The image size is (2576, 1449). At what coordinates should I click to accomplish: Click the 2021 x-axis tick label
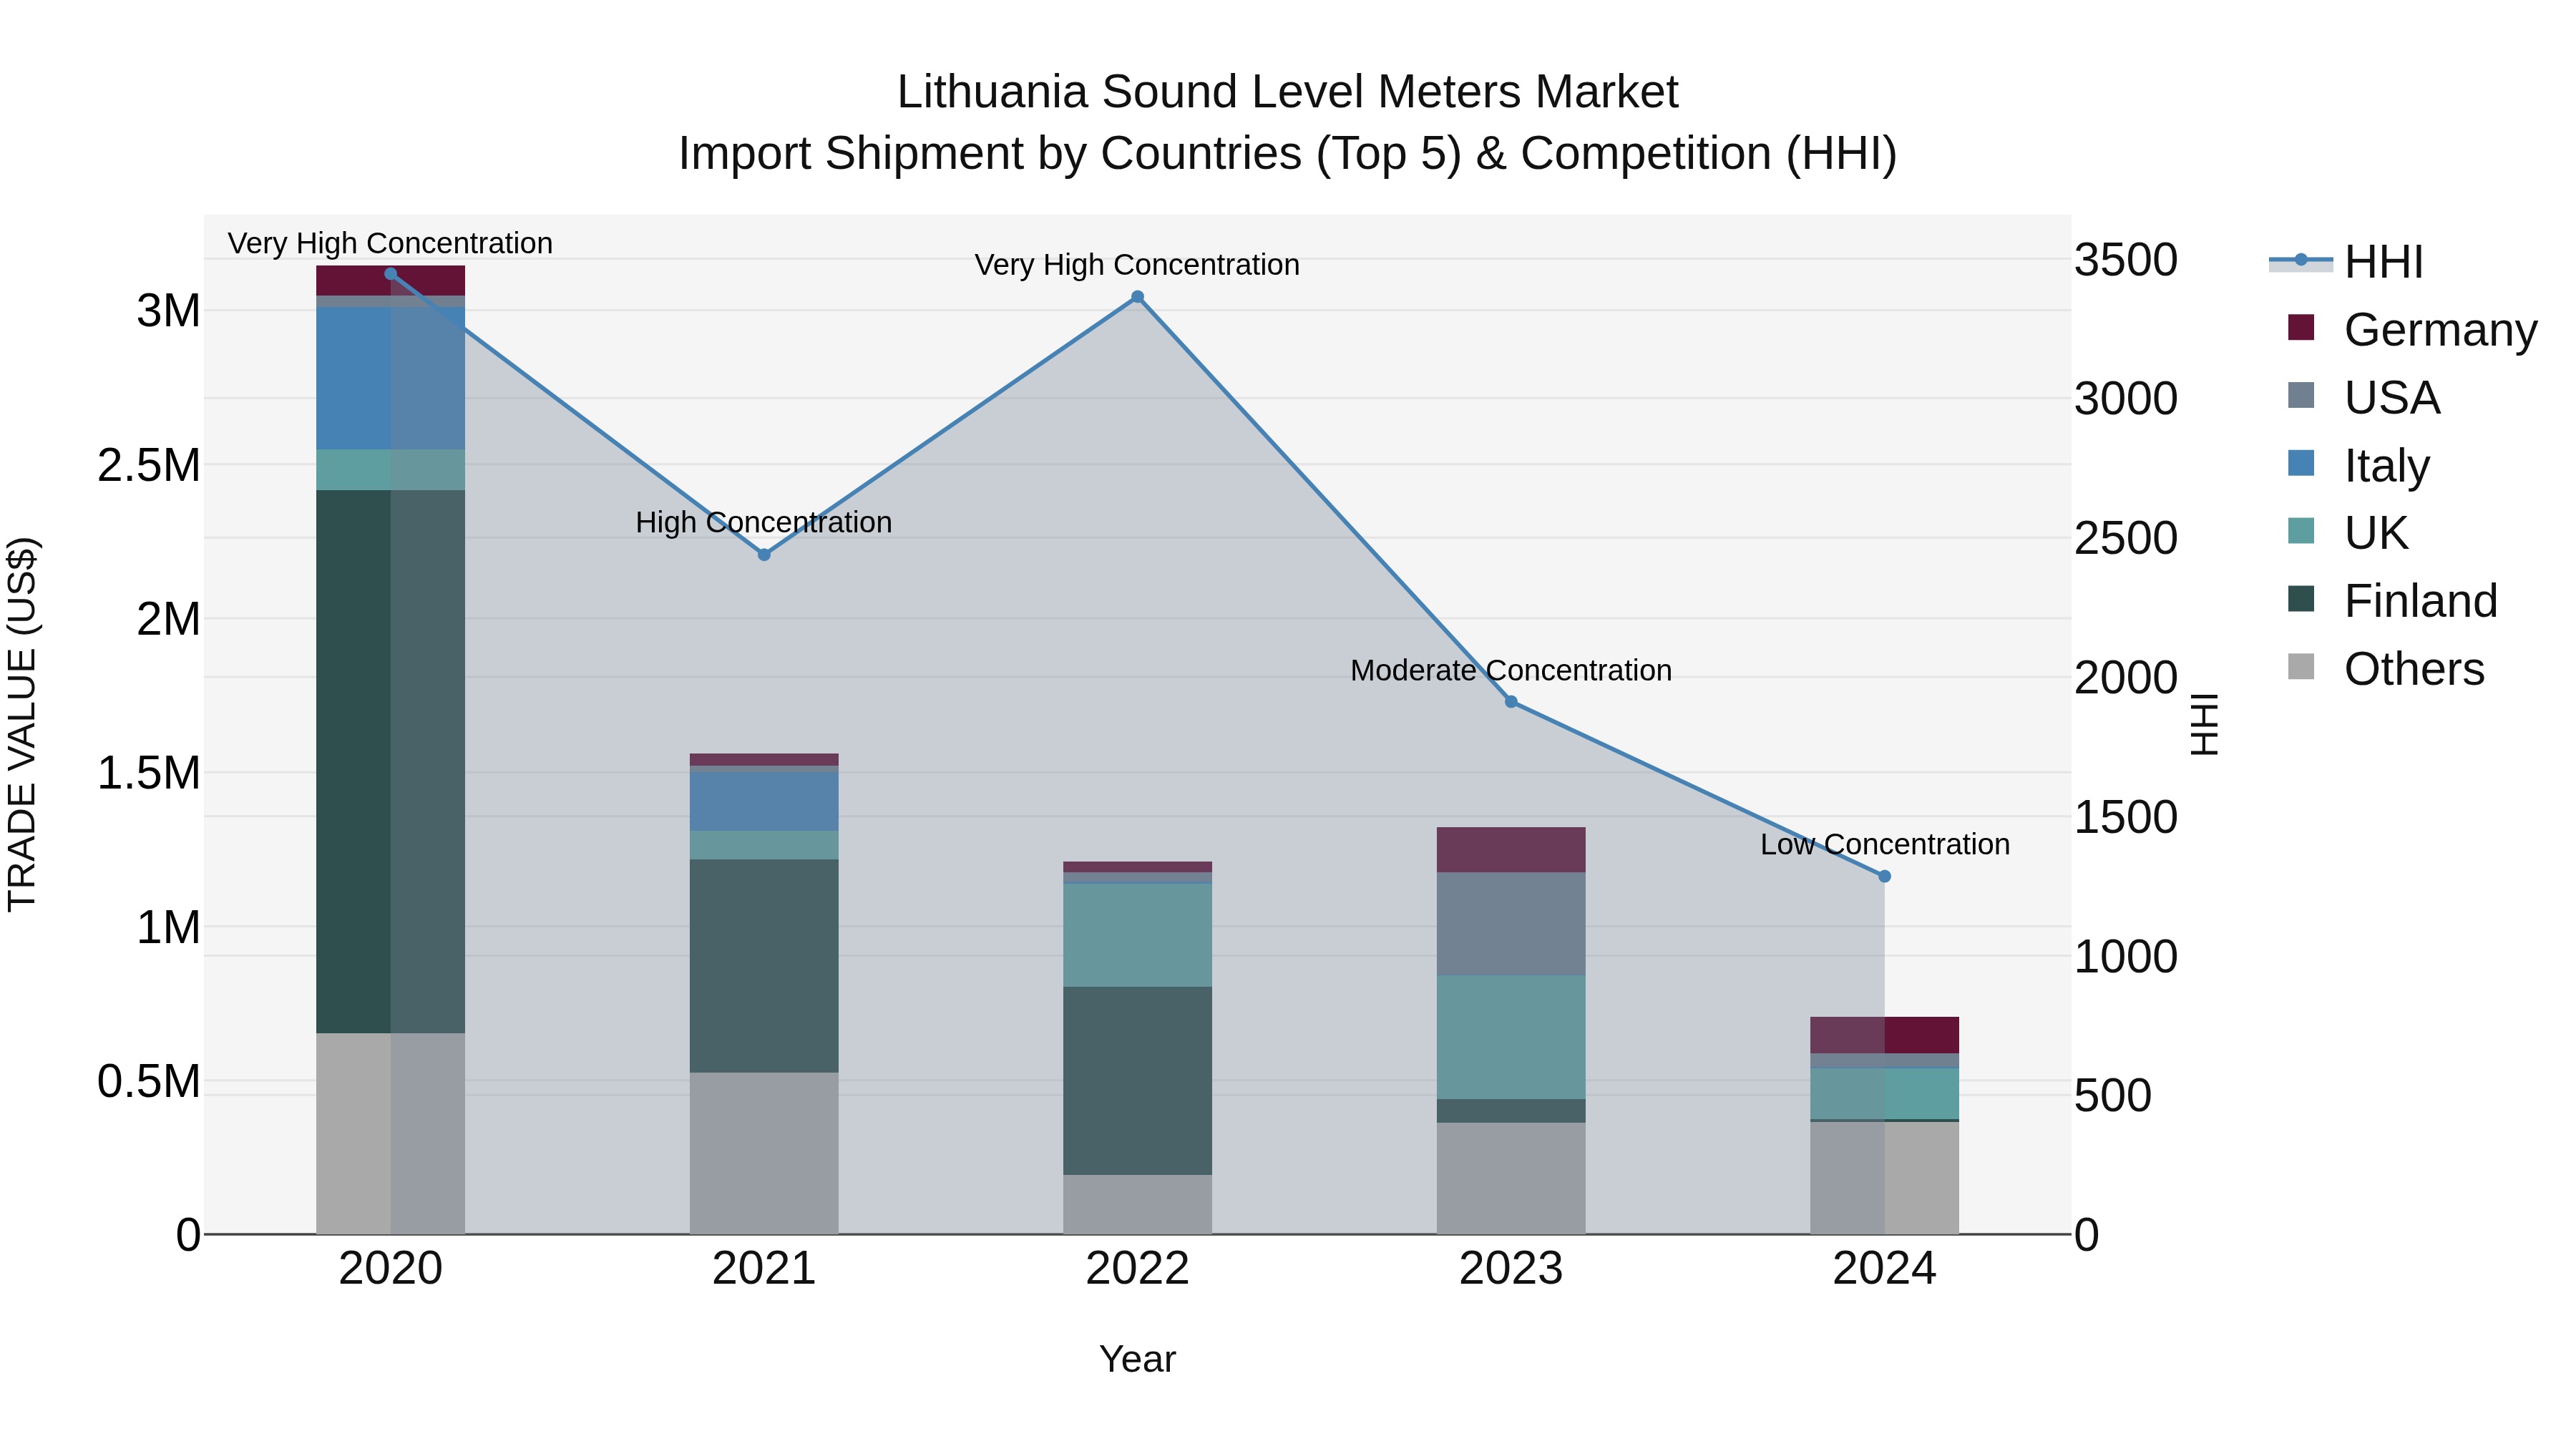(764, 1269)
